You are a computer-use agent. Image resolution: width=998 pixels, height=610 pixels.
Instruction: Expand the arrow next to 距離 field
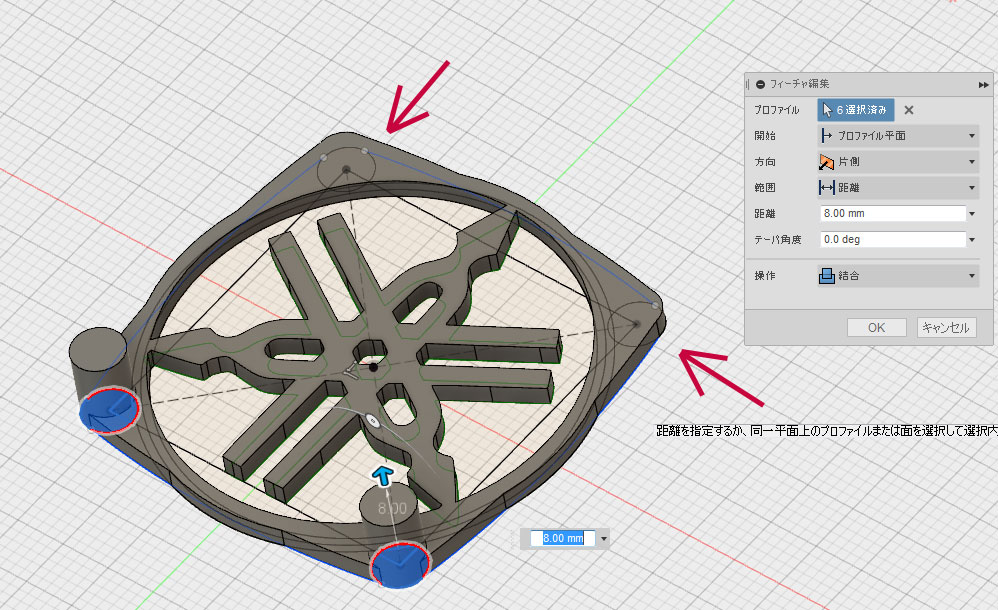pyautogui.click(x=972, y=214)
